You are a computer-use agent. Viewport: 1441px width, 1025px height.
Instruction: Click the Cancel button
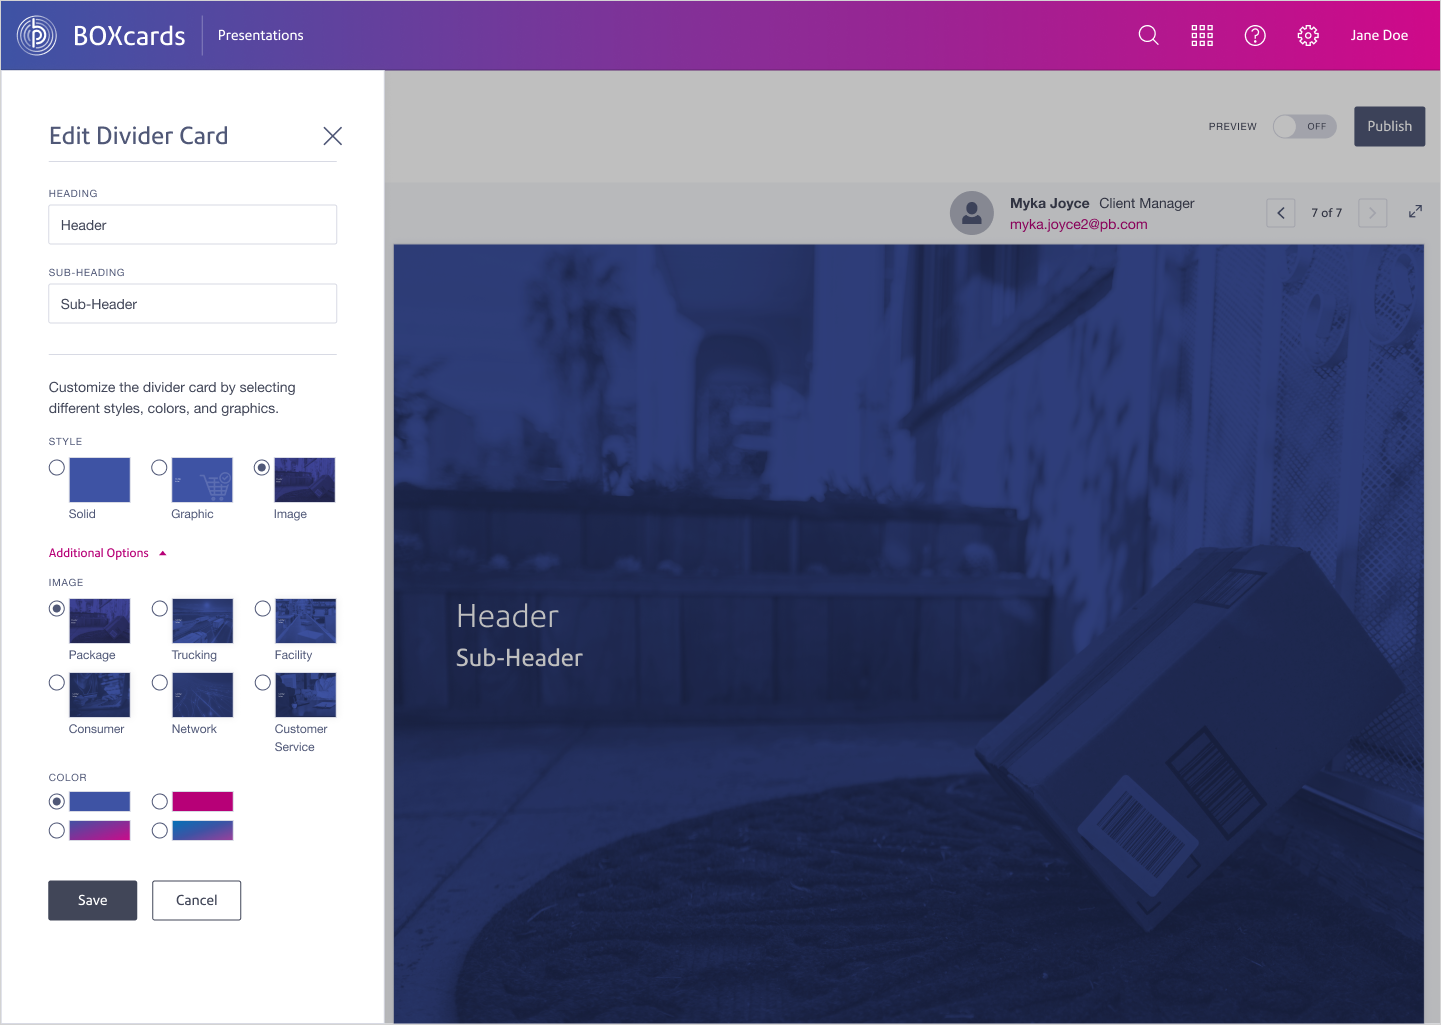196,900
